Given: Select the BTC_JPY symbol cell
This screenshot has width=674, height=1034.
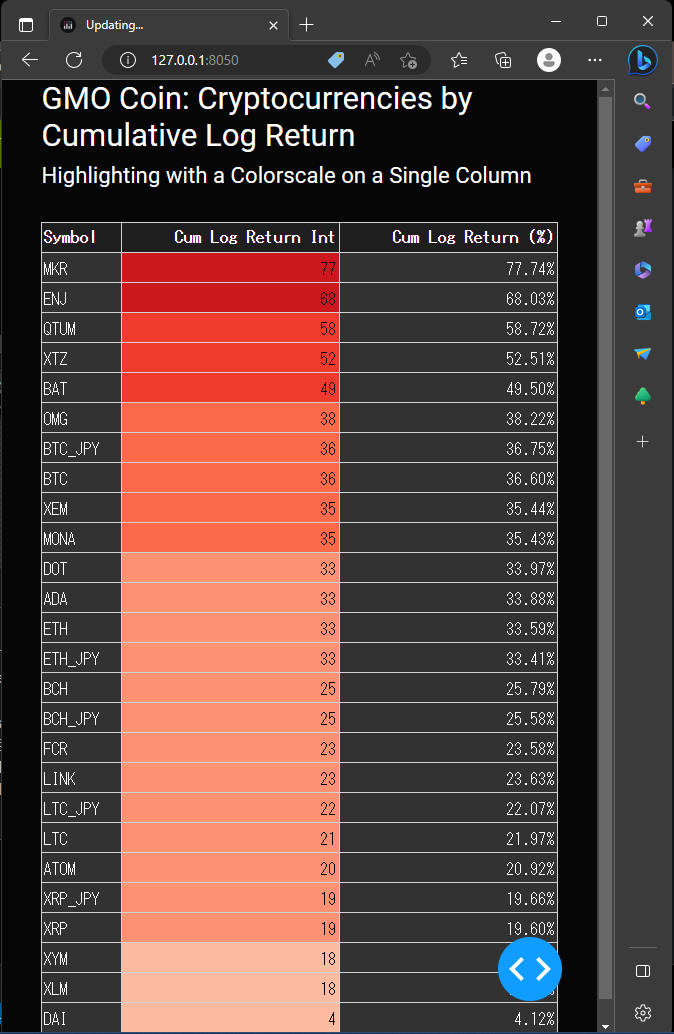Looking at the screenshot, I should [x=81, y=448].
